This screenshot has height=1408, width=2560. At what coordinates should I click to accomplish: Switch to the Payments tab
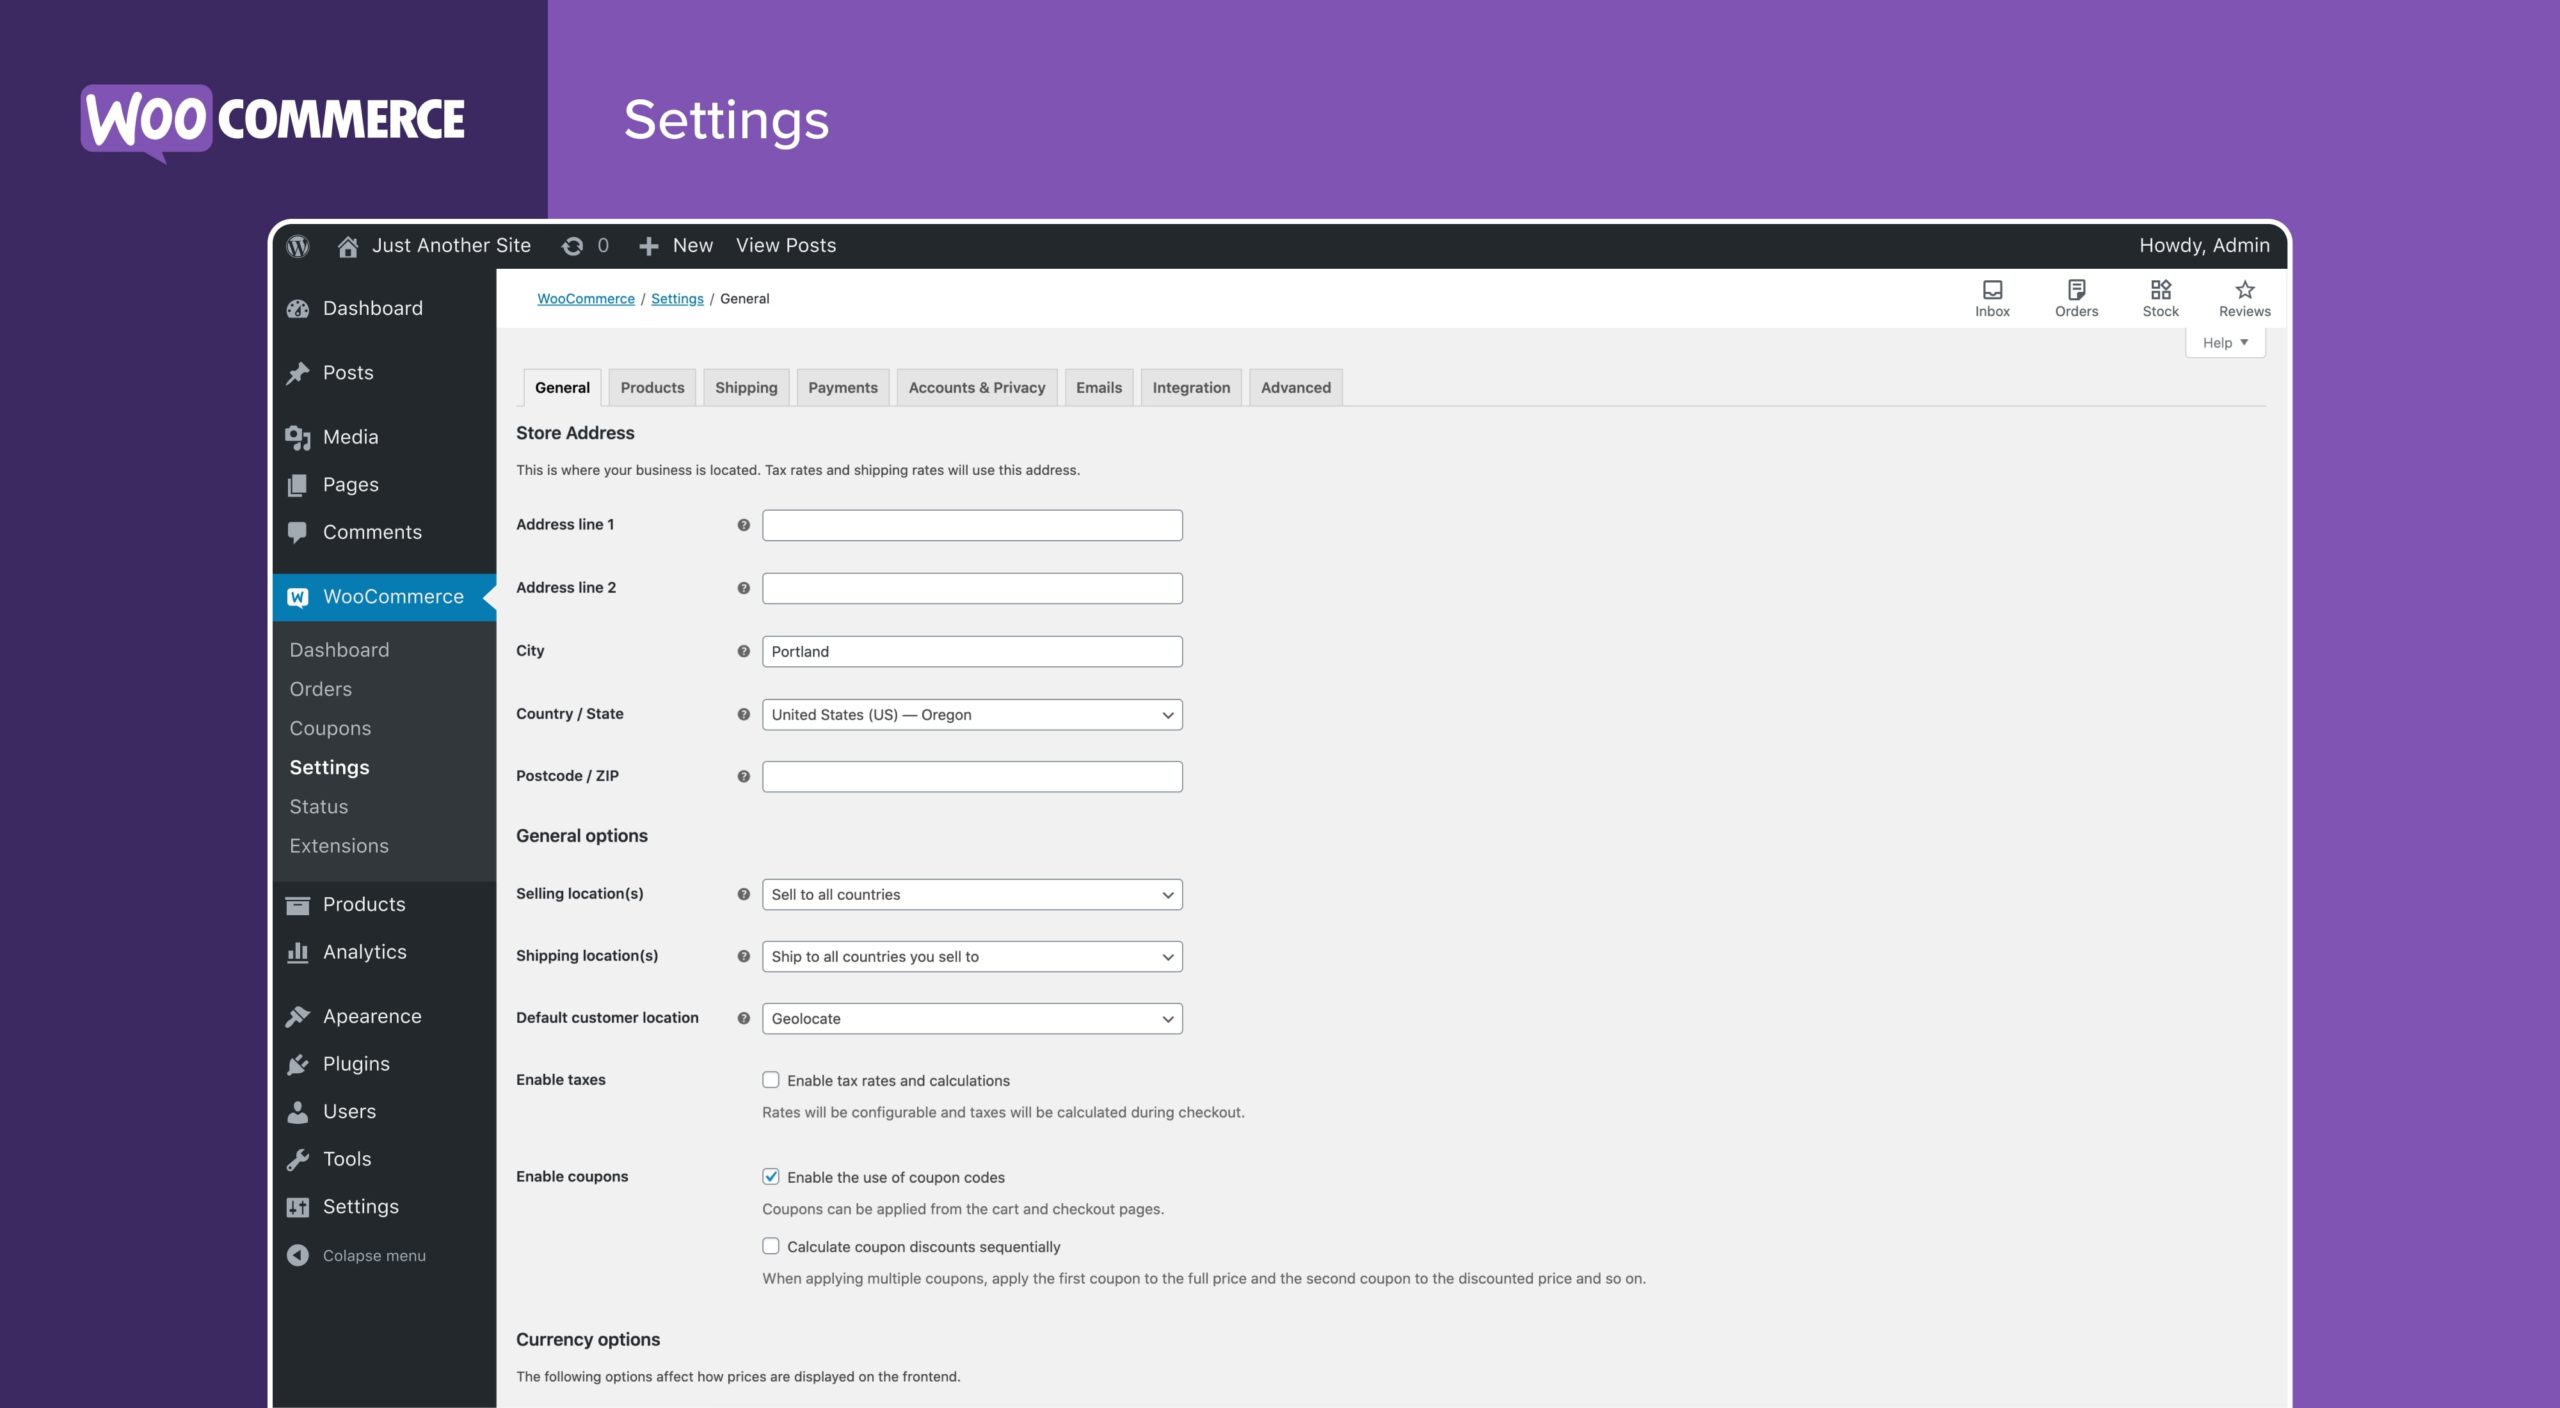point(844,385)
